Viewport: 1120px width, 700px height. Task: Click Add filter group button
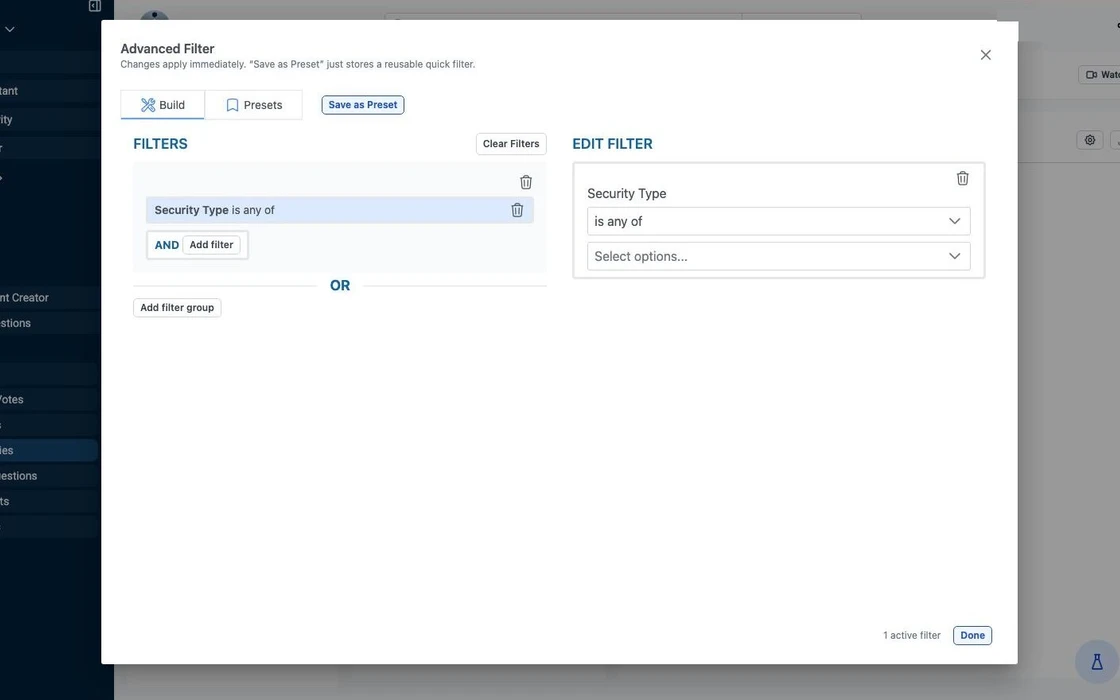click(x=177, y=308)
